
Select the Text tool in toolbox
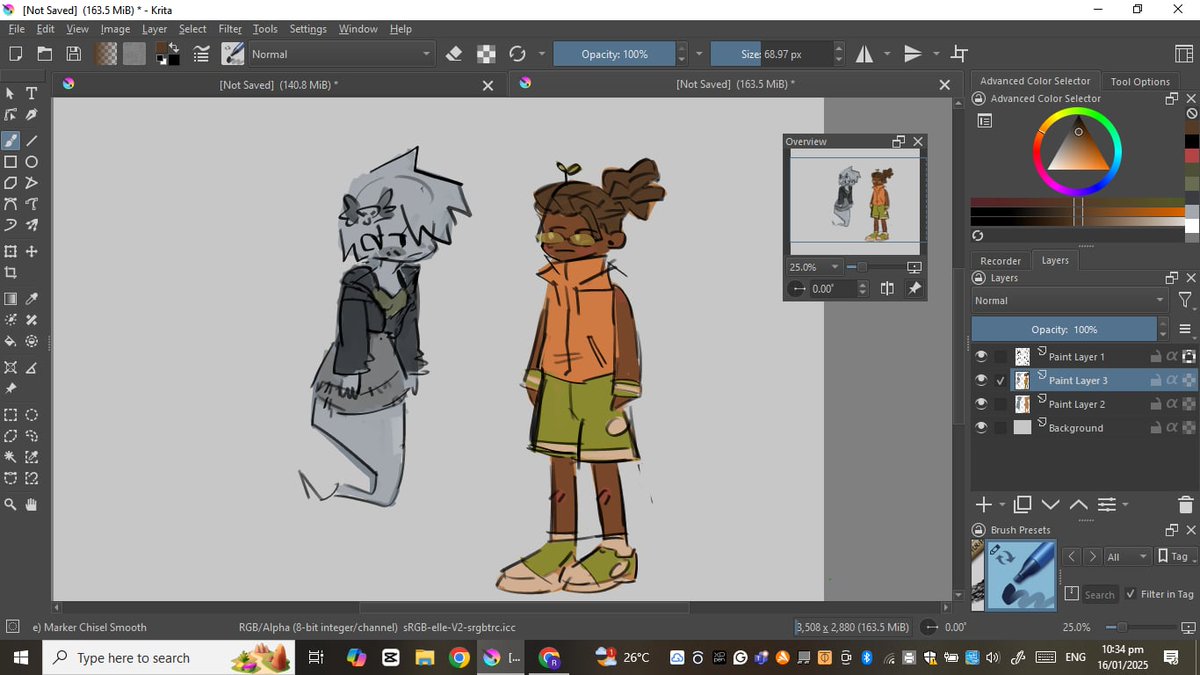click(x=32, y=93)
